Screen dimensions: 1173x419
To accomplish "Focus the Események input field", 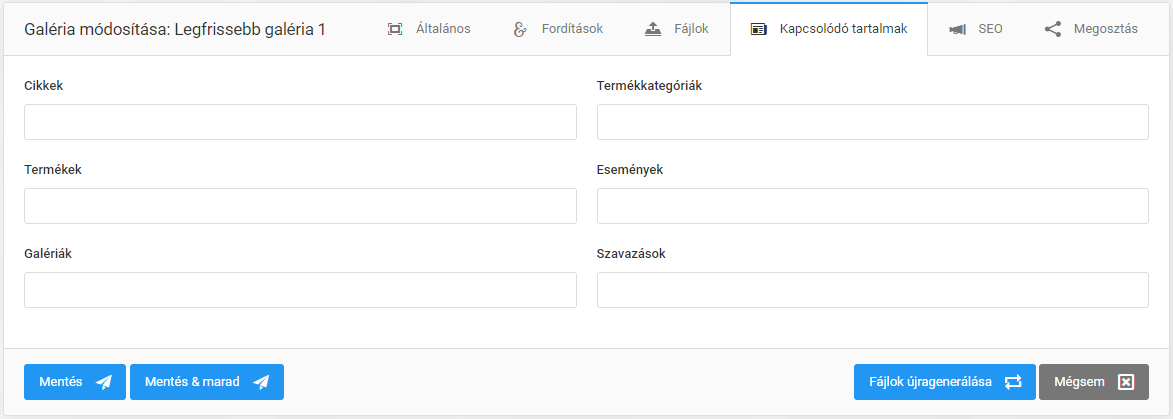I will [872, 206].
